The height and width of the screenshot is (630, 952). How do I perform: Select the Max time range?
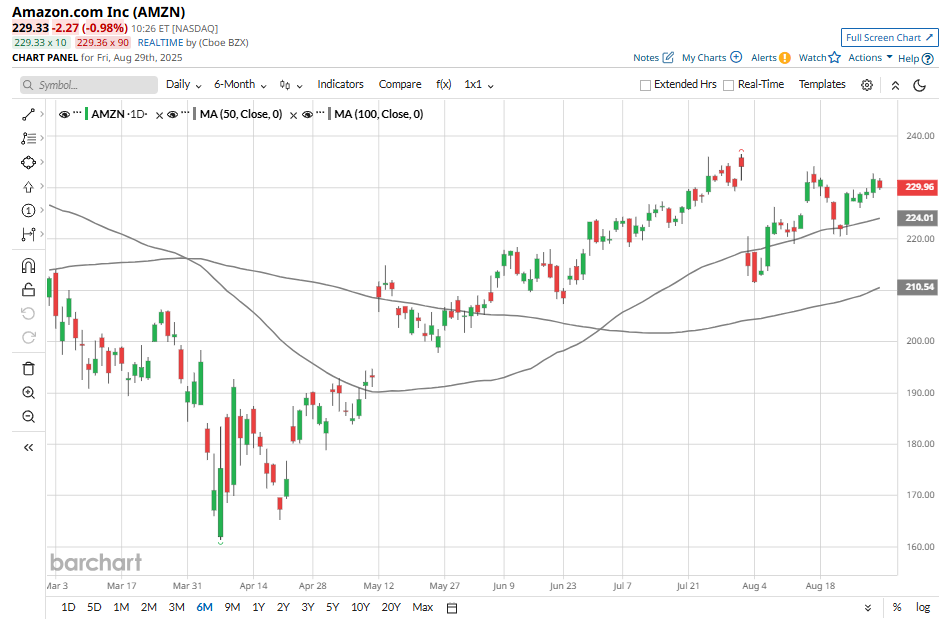(x=423, y=607)
